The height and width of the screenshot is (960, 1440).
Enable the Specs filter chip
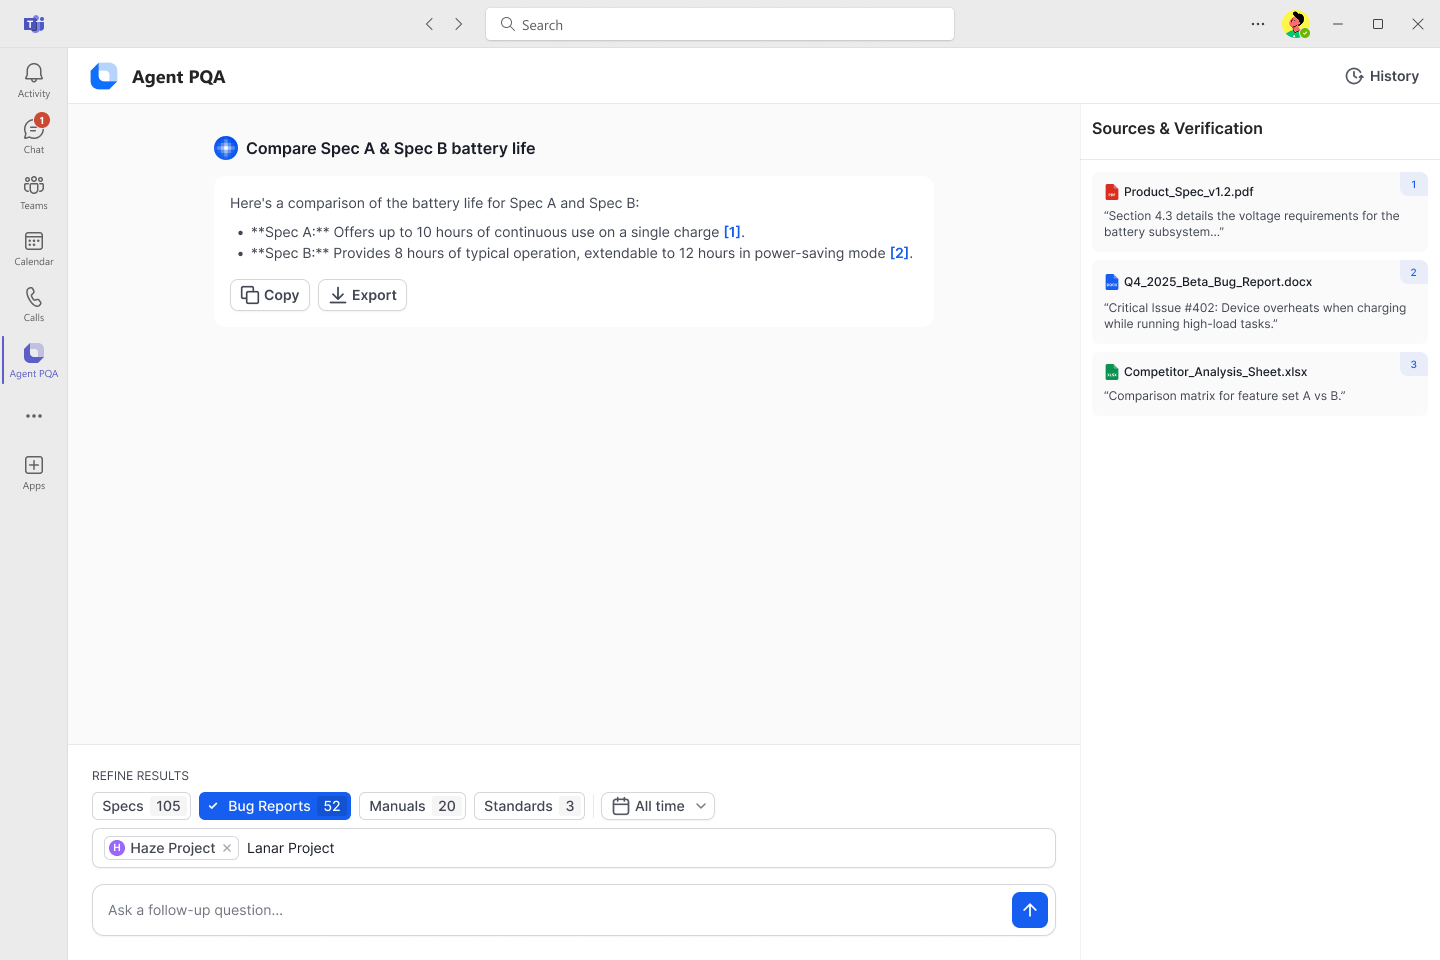coord(141,806)
